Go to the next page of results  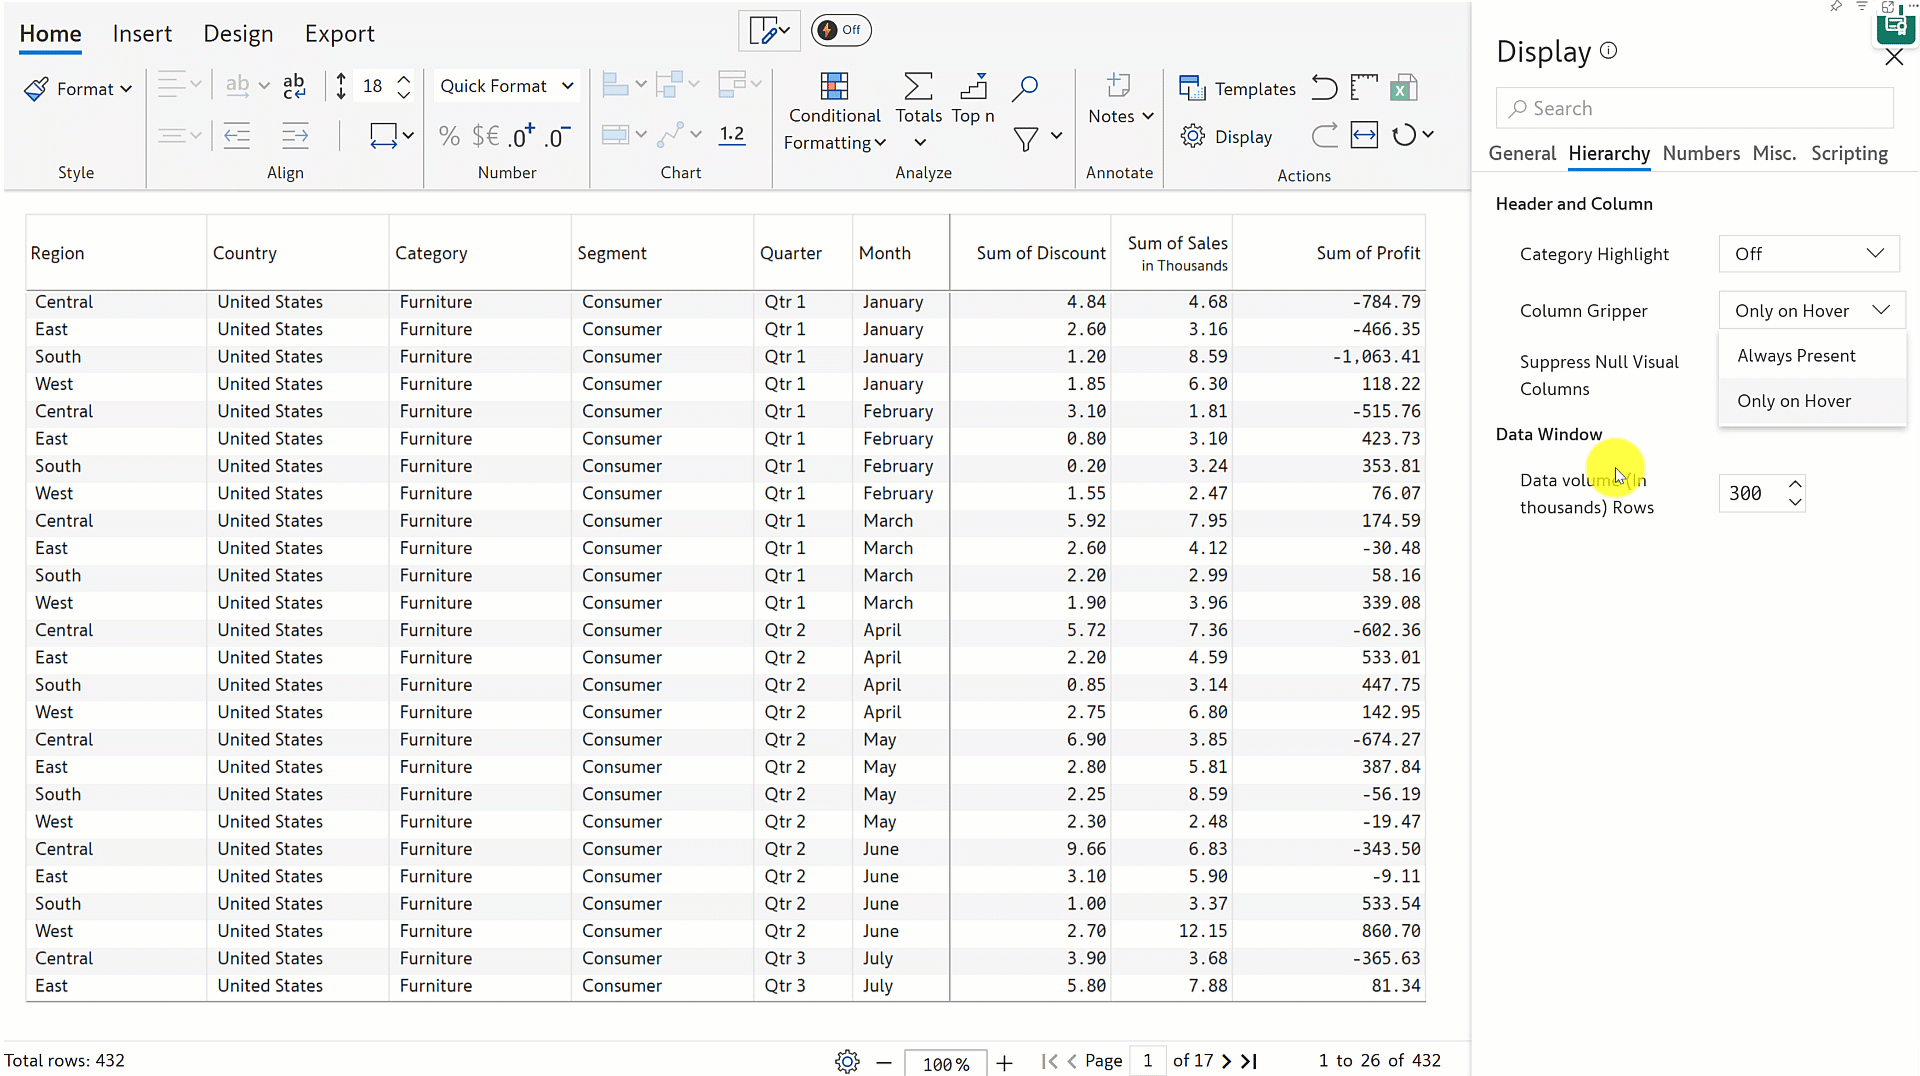(x=1227, y=1061)
